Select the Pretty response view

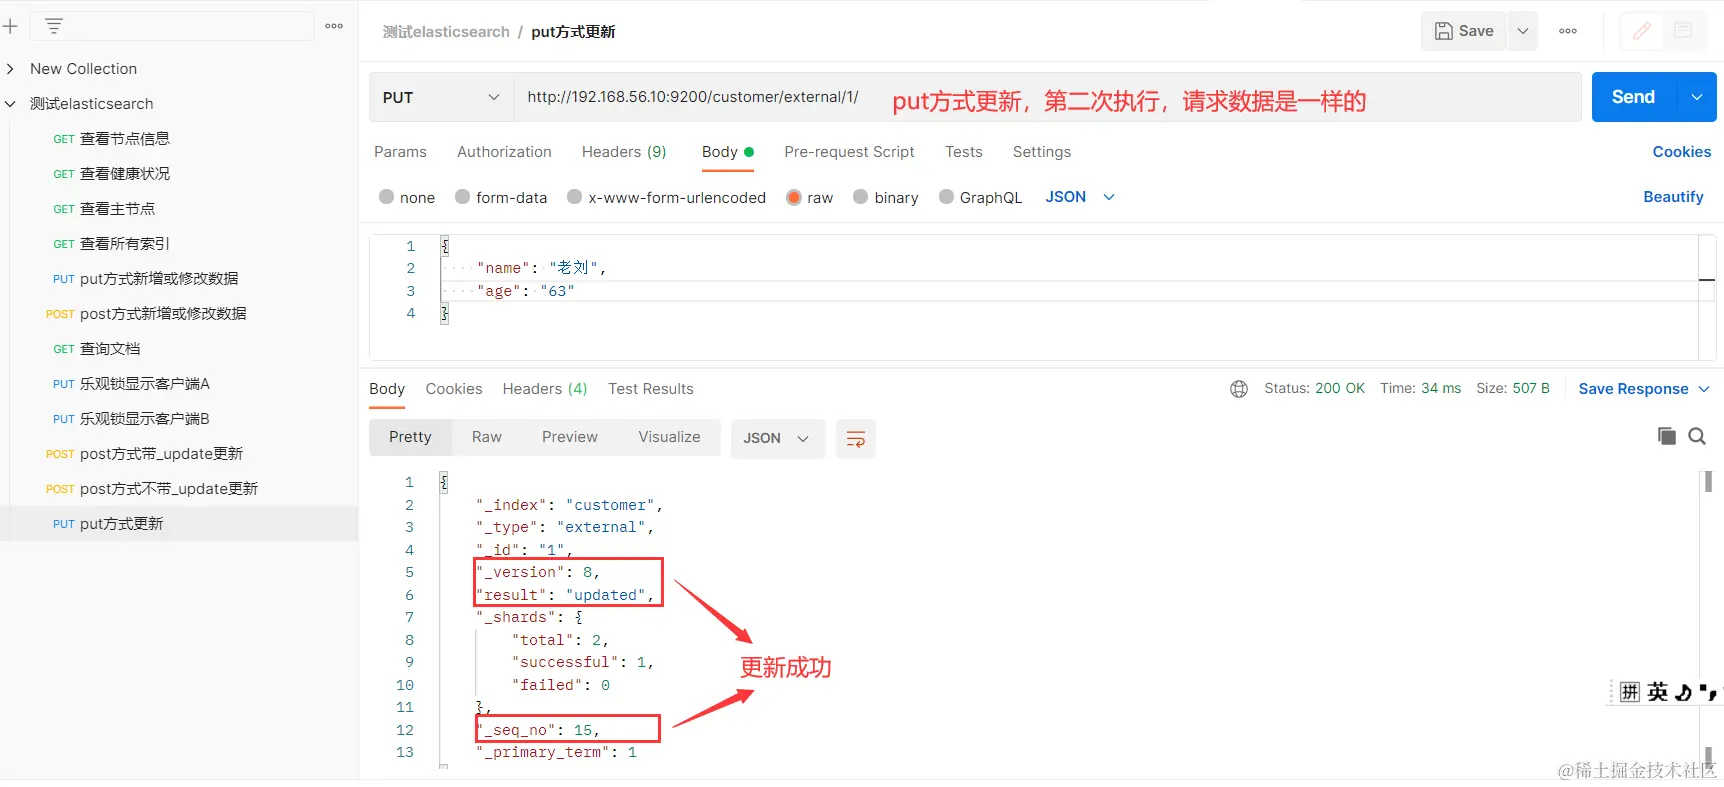click(x=410, y=437)
